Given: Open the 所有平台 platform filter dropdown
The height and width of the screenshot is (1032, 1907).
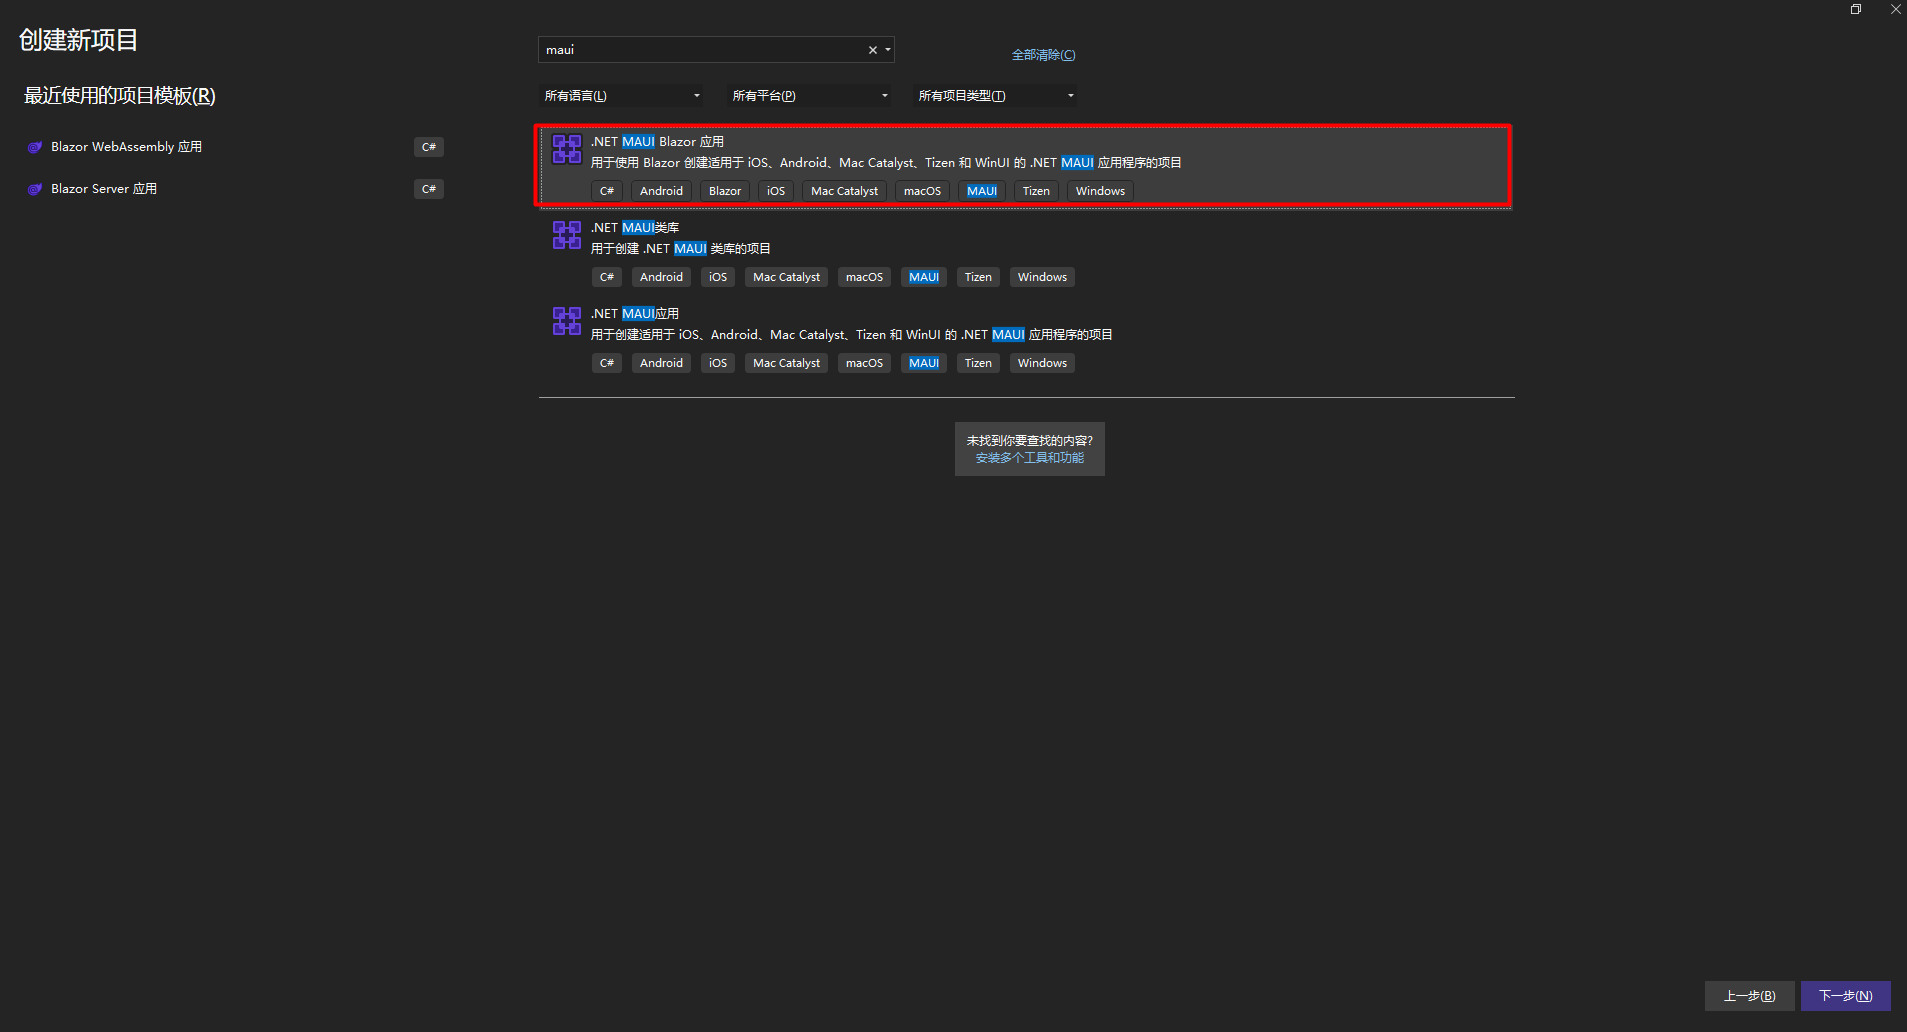Looking at the screenshot, I should [810, 96].
